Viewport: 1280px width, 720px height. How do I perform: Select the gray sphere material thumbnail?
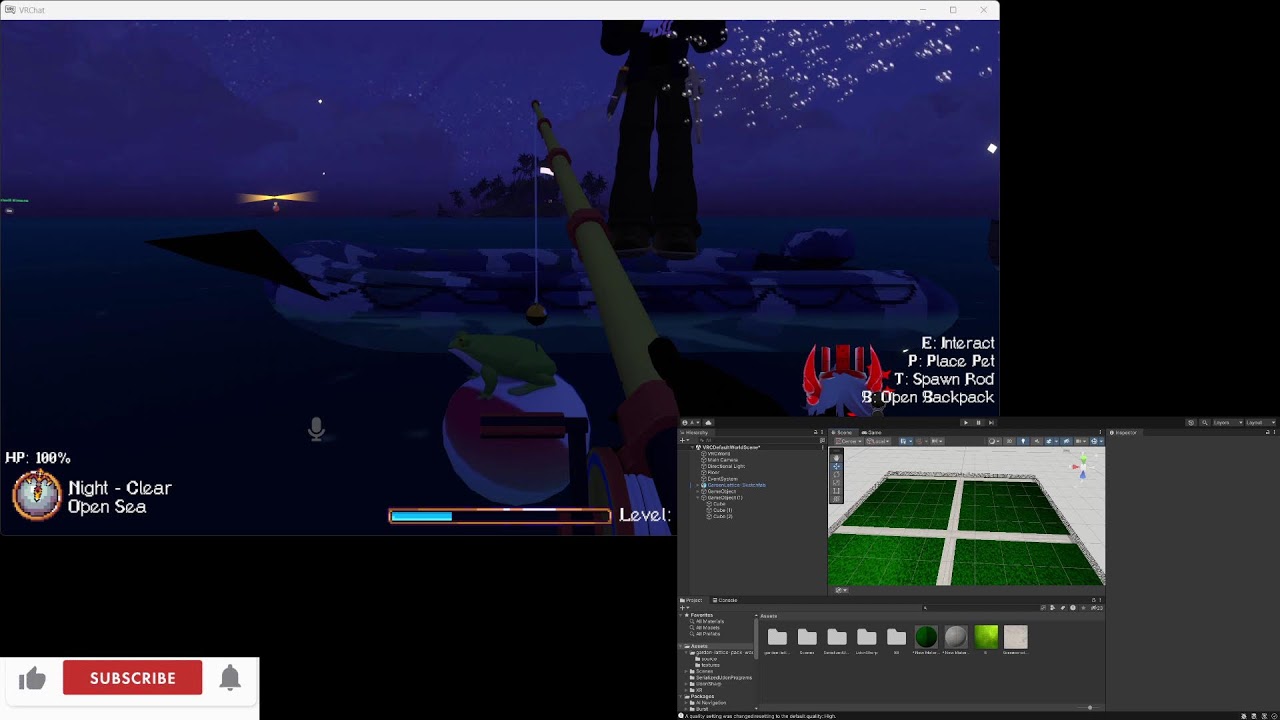tap(956, 636)
